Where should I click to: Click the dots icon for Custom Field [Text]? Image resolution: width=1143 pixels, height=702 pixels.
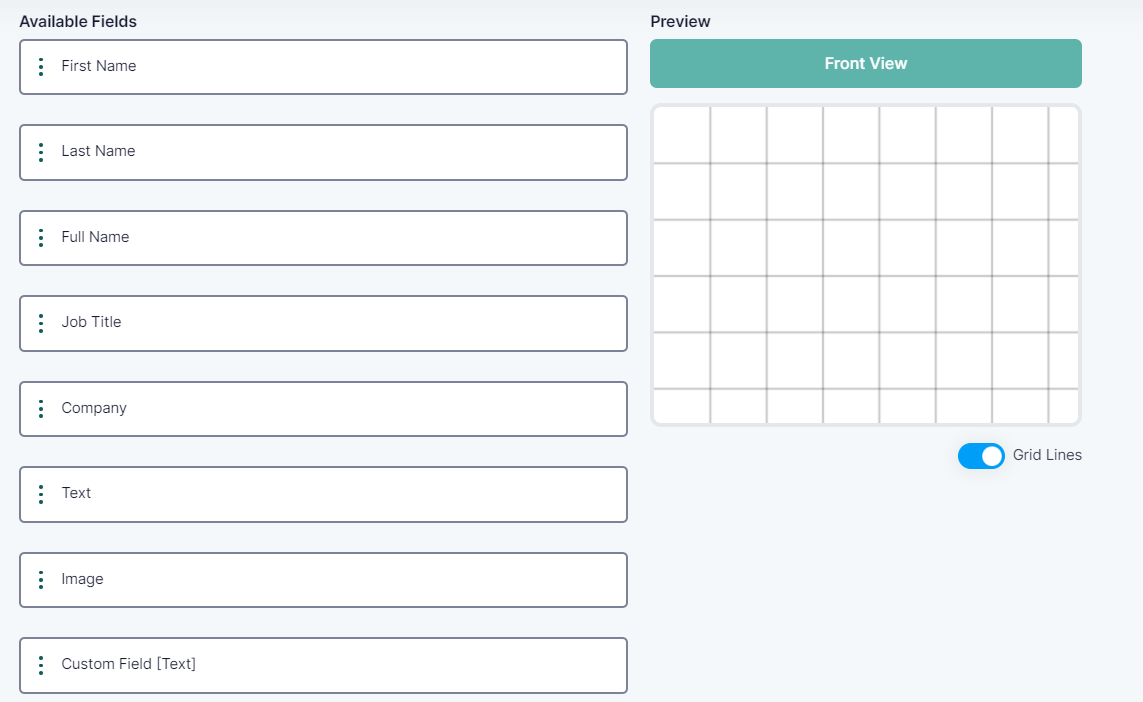[x=41, y=665]
